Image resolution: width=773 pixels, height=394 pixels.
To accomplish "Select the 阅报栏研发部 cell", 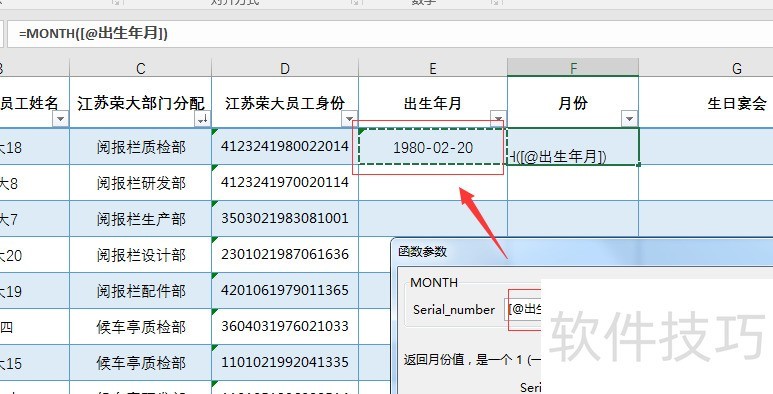I will [141, 183].
